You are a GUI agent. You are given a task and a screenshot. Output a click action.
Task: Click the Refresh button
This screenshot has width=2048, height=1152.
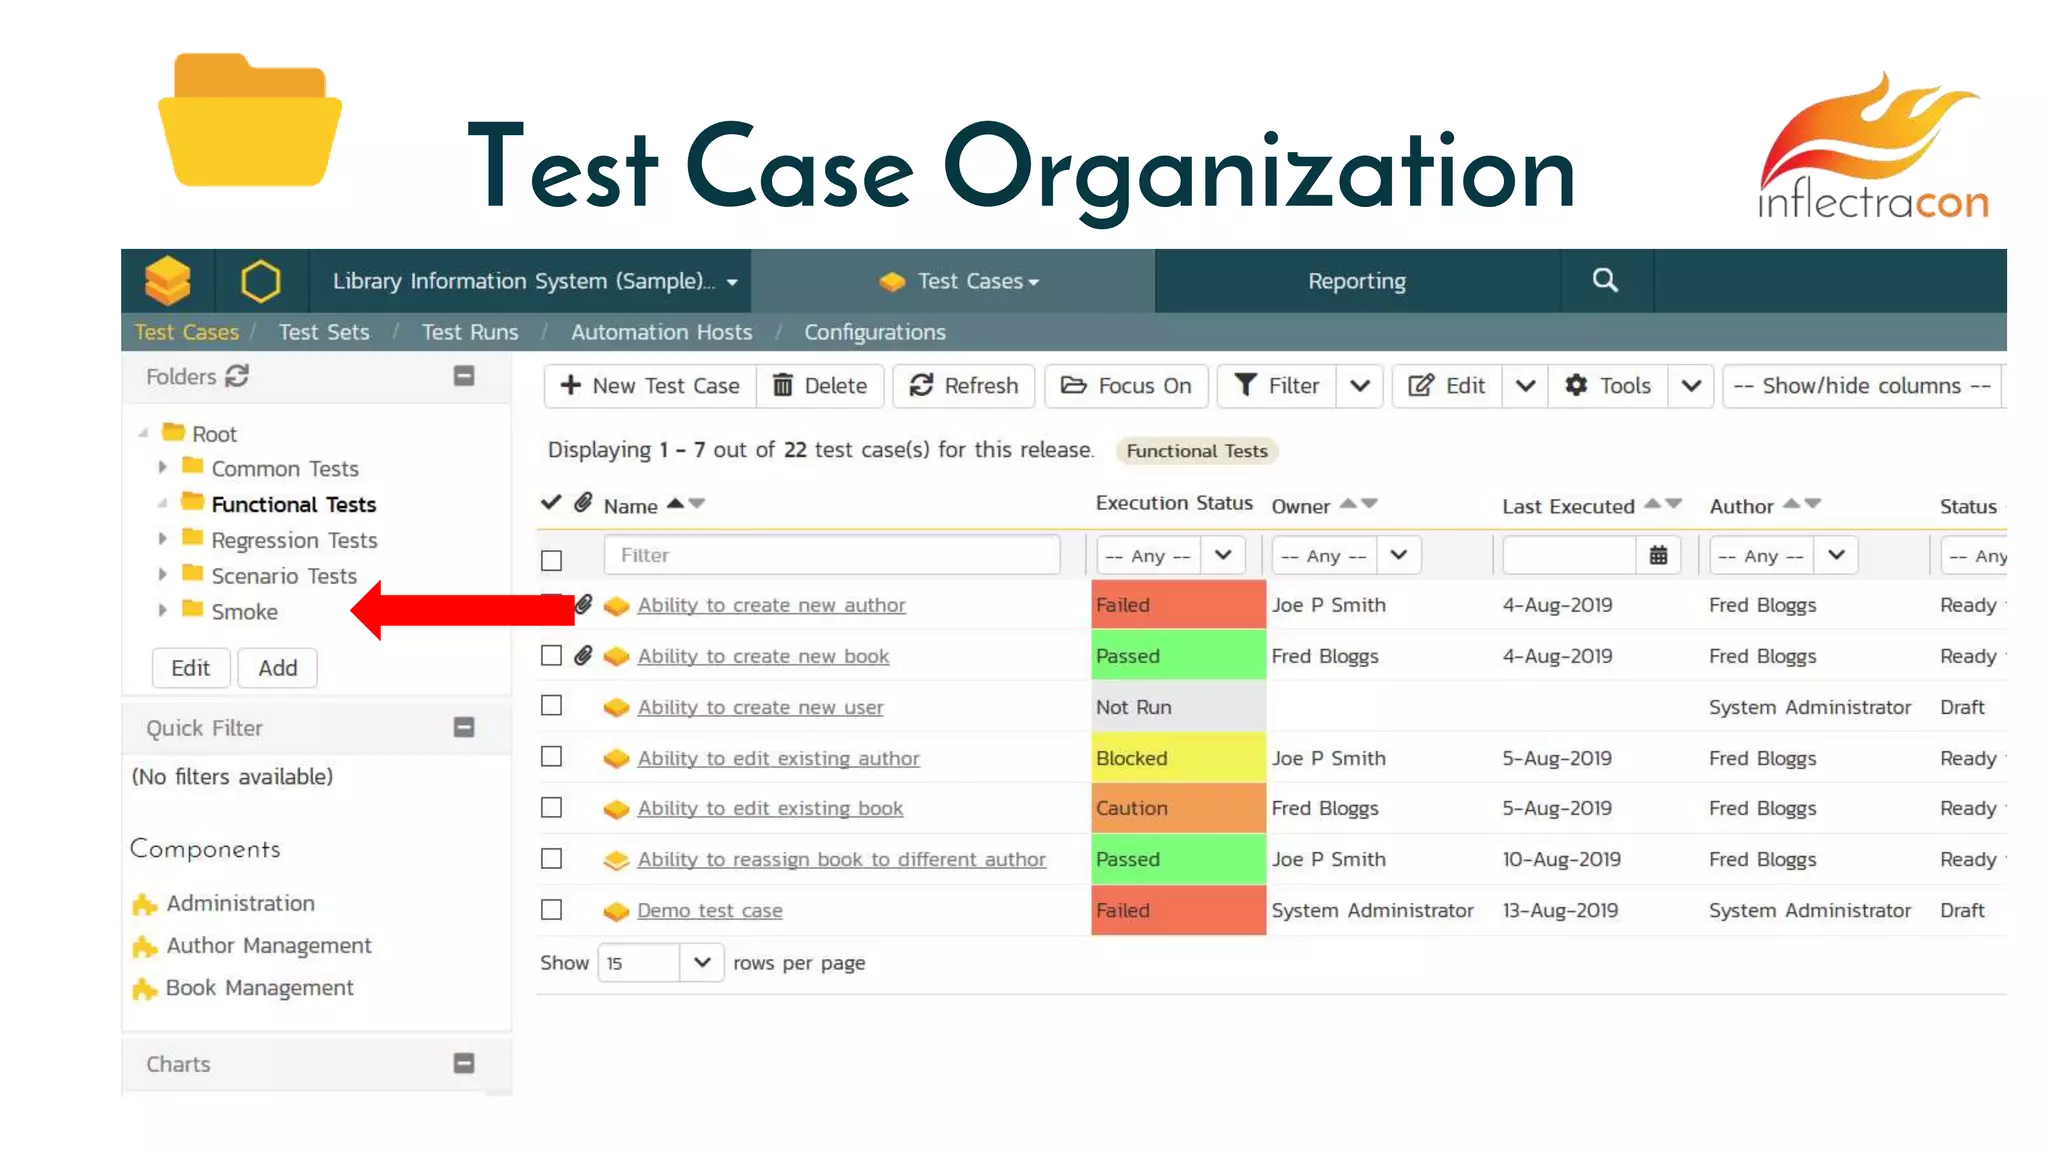click(964, 386)
